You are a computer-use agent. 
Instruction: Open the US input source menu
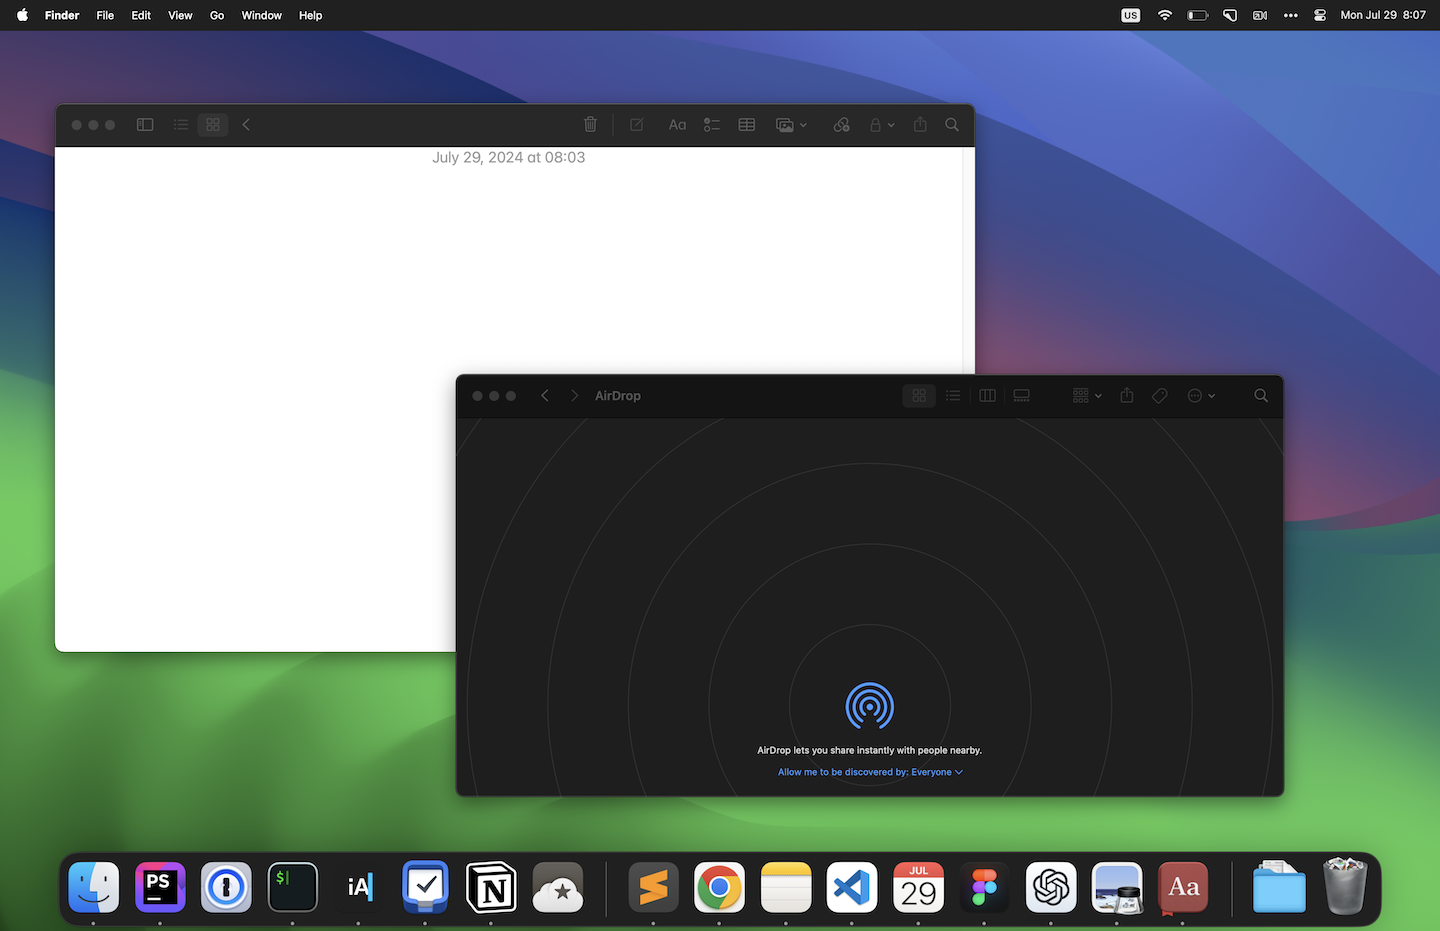(1131, 15)
